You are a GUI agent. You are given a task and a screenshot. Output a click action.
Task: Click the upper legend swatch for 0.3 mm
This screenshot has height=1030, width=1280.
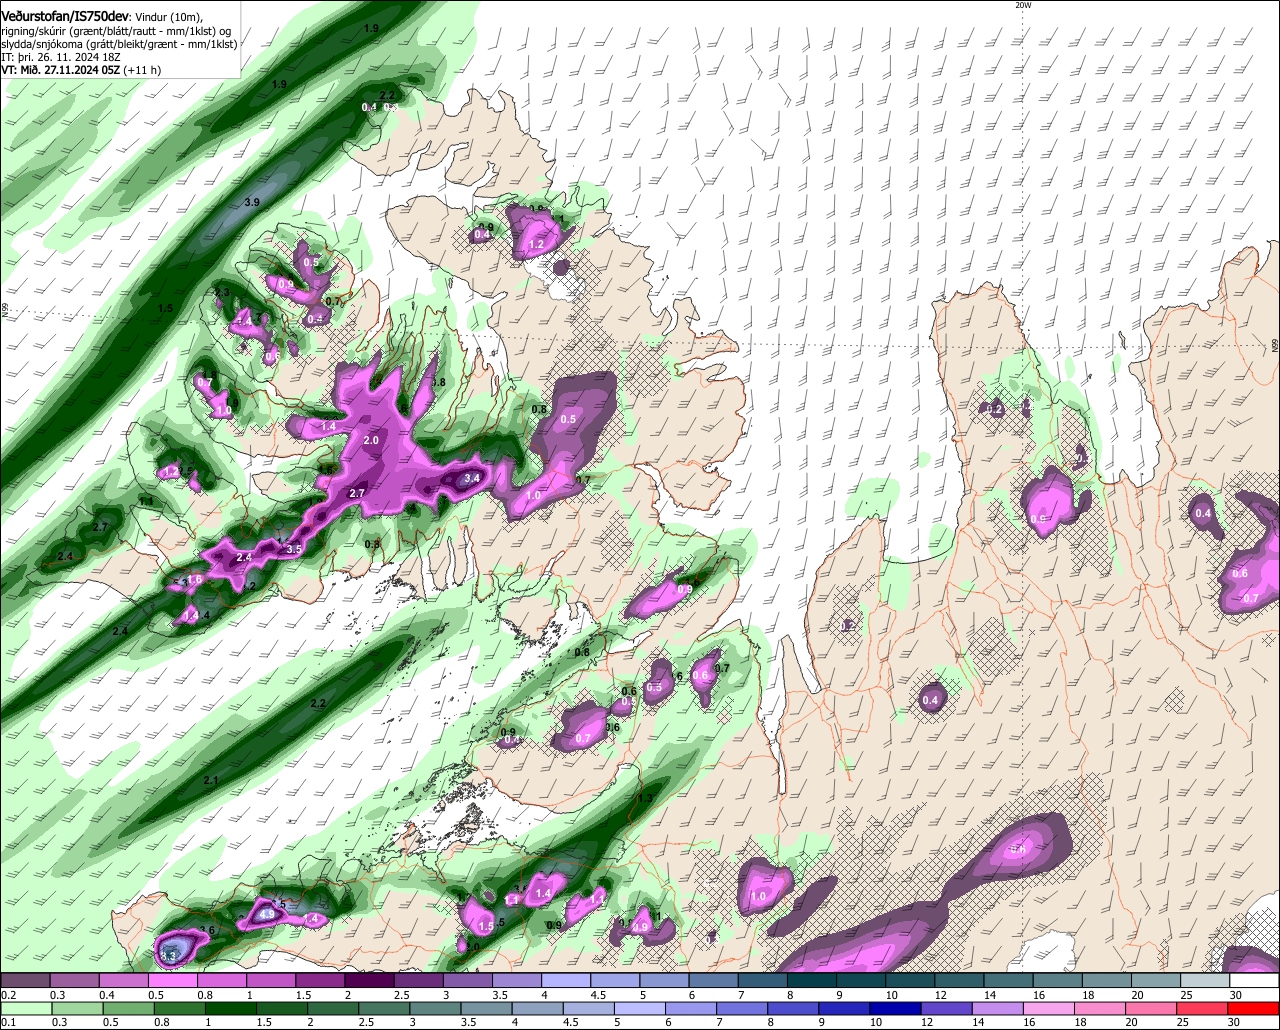(74, 981)
